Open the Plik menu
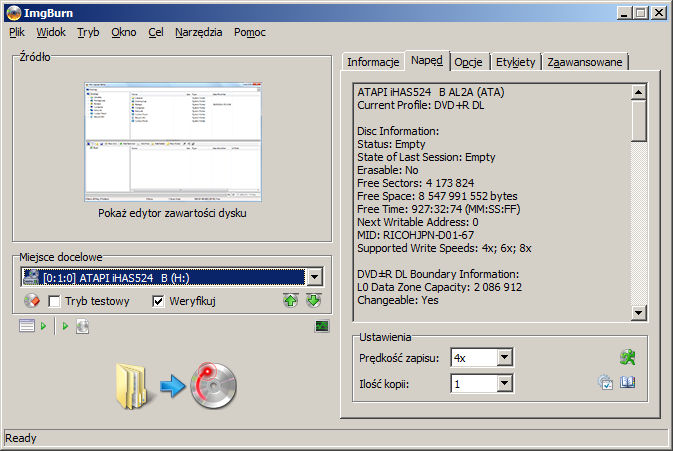The height and width of the screenshot is (451, 673). tap(17, 32)
